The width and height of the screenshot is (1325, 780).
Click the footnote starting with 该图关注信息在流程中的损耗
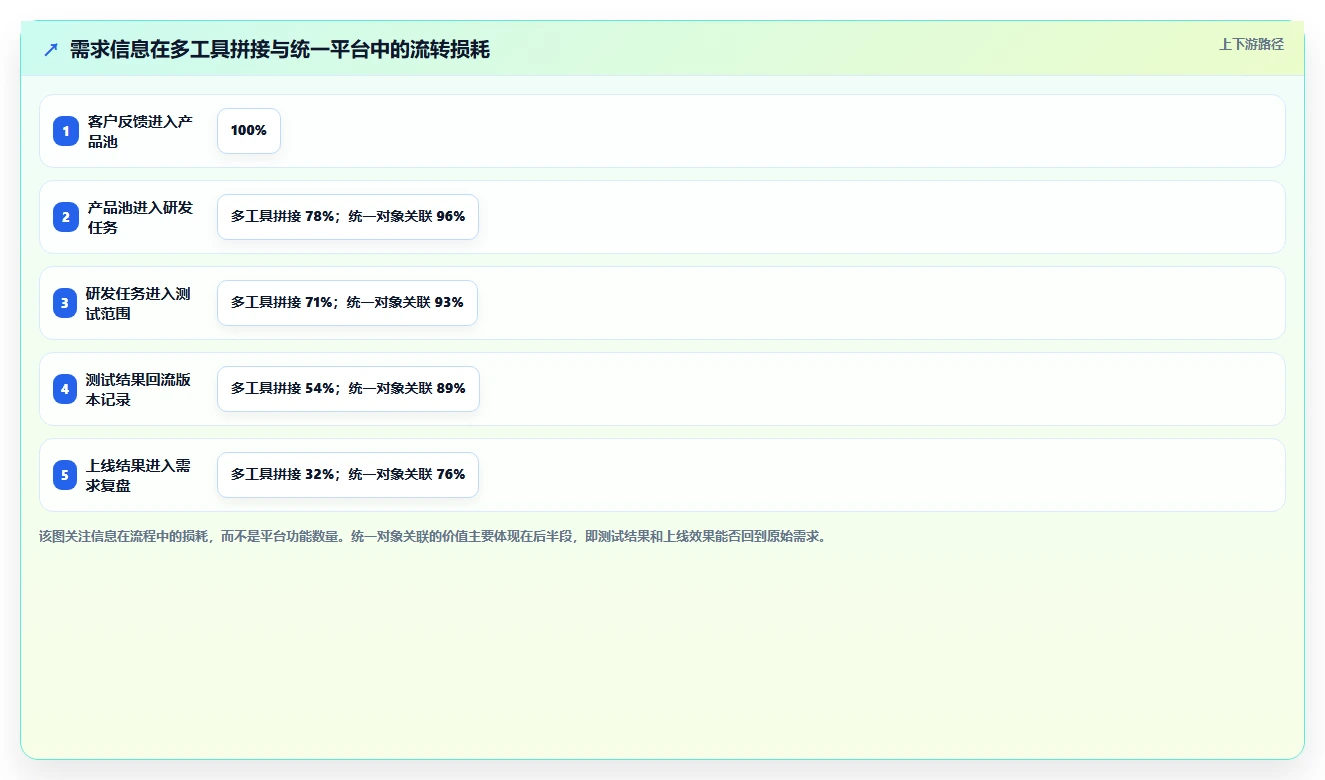[x=434, y=536]
